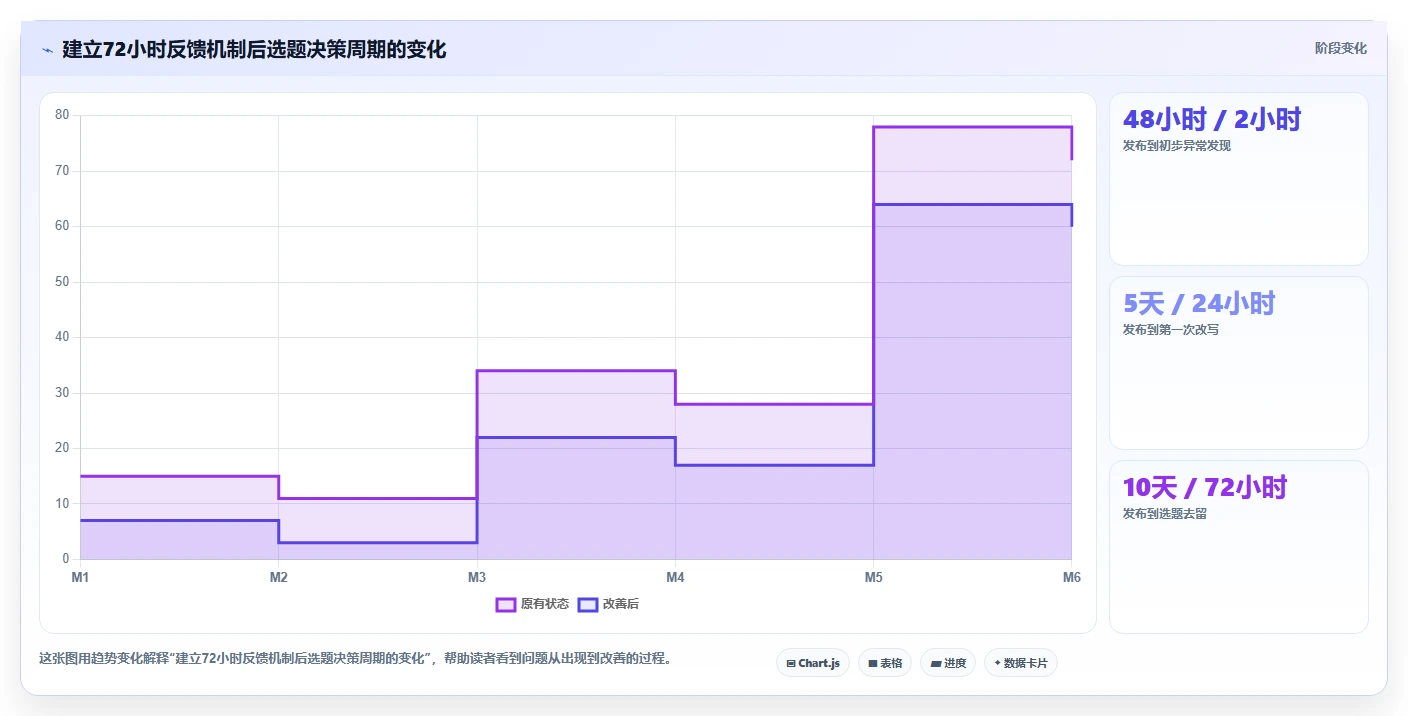Click the M2 axis label
This screenshot has height=716, width=1408.
pyautogui.click(x=278, y=578)
